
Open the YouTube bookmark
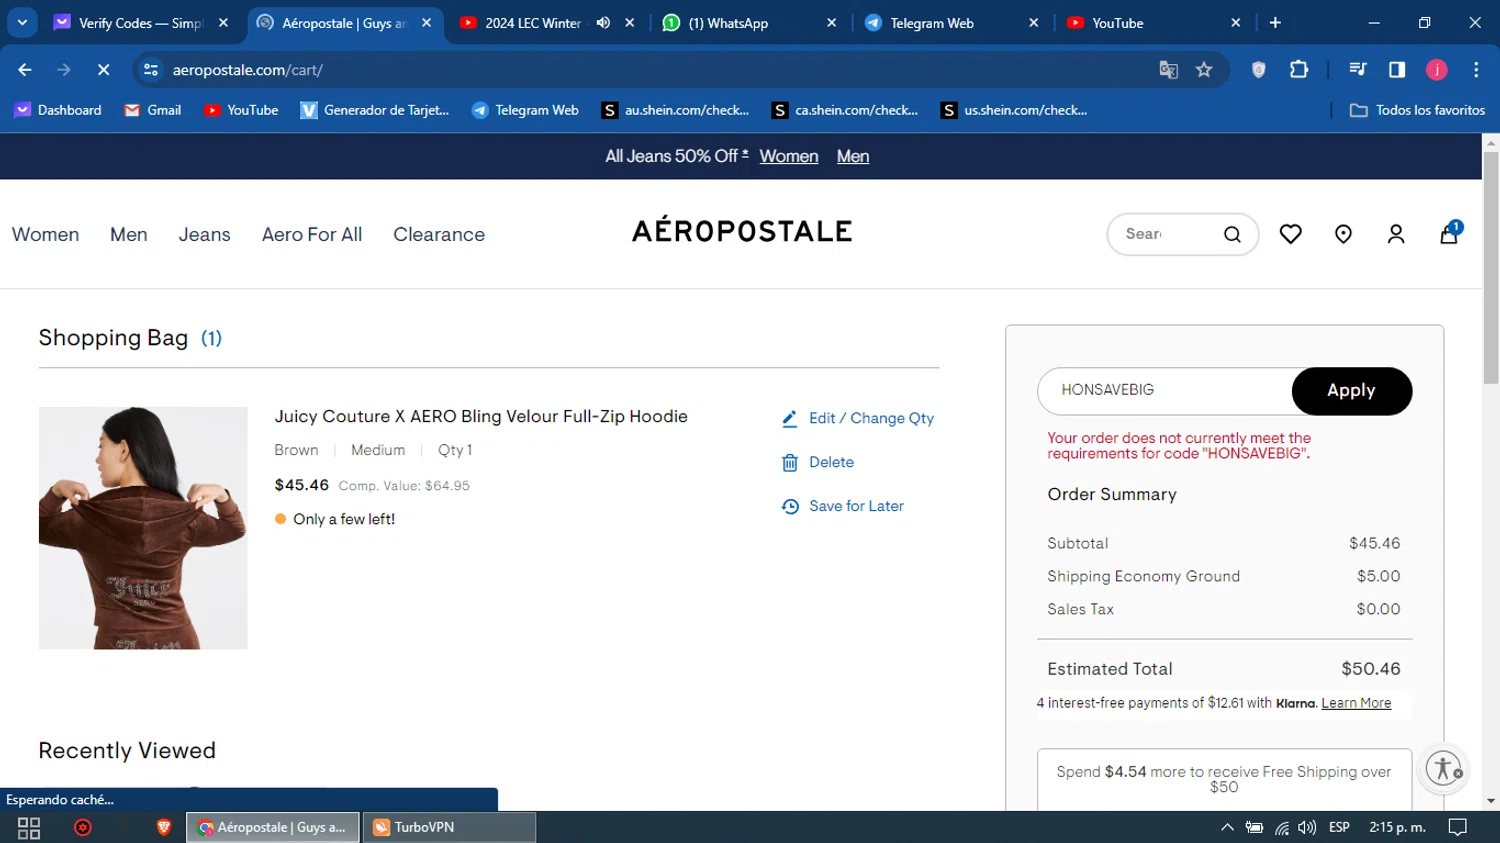coord(241,110)
